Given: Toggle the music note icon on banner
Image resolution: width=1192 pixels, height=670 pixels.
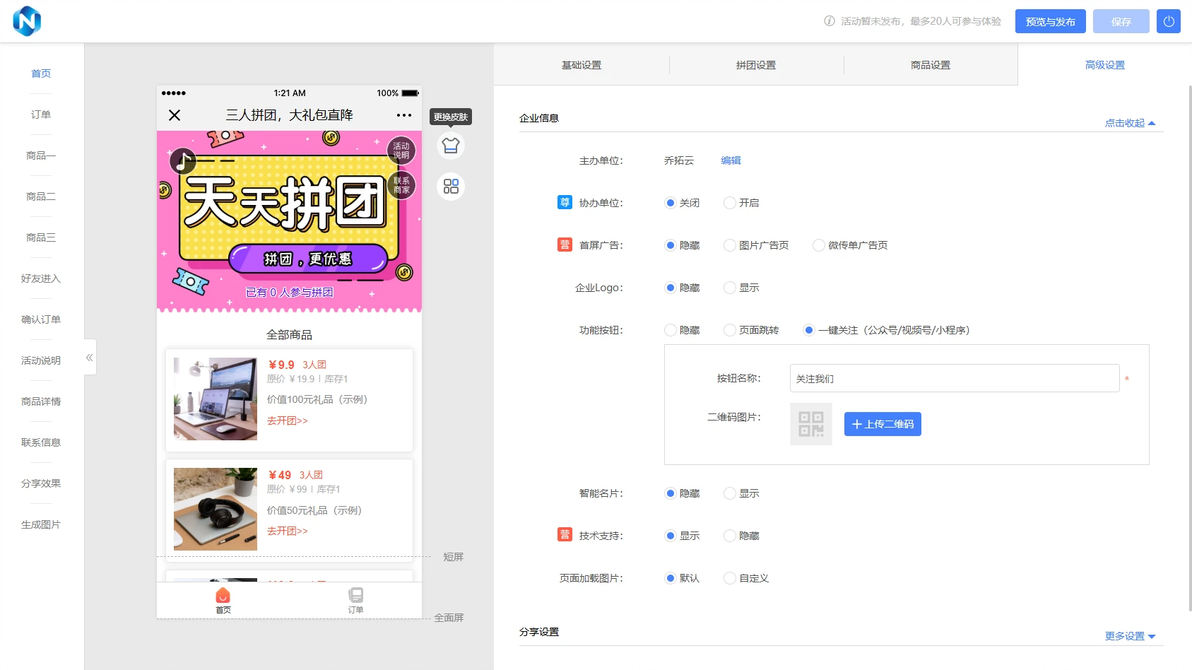Looking at the screenshot, I should pos(182,161).
